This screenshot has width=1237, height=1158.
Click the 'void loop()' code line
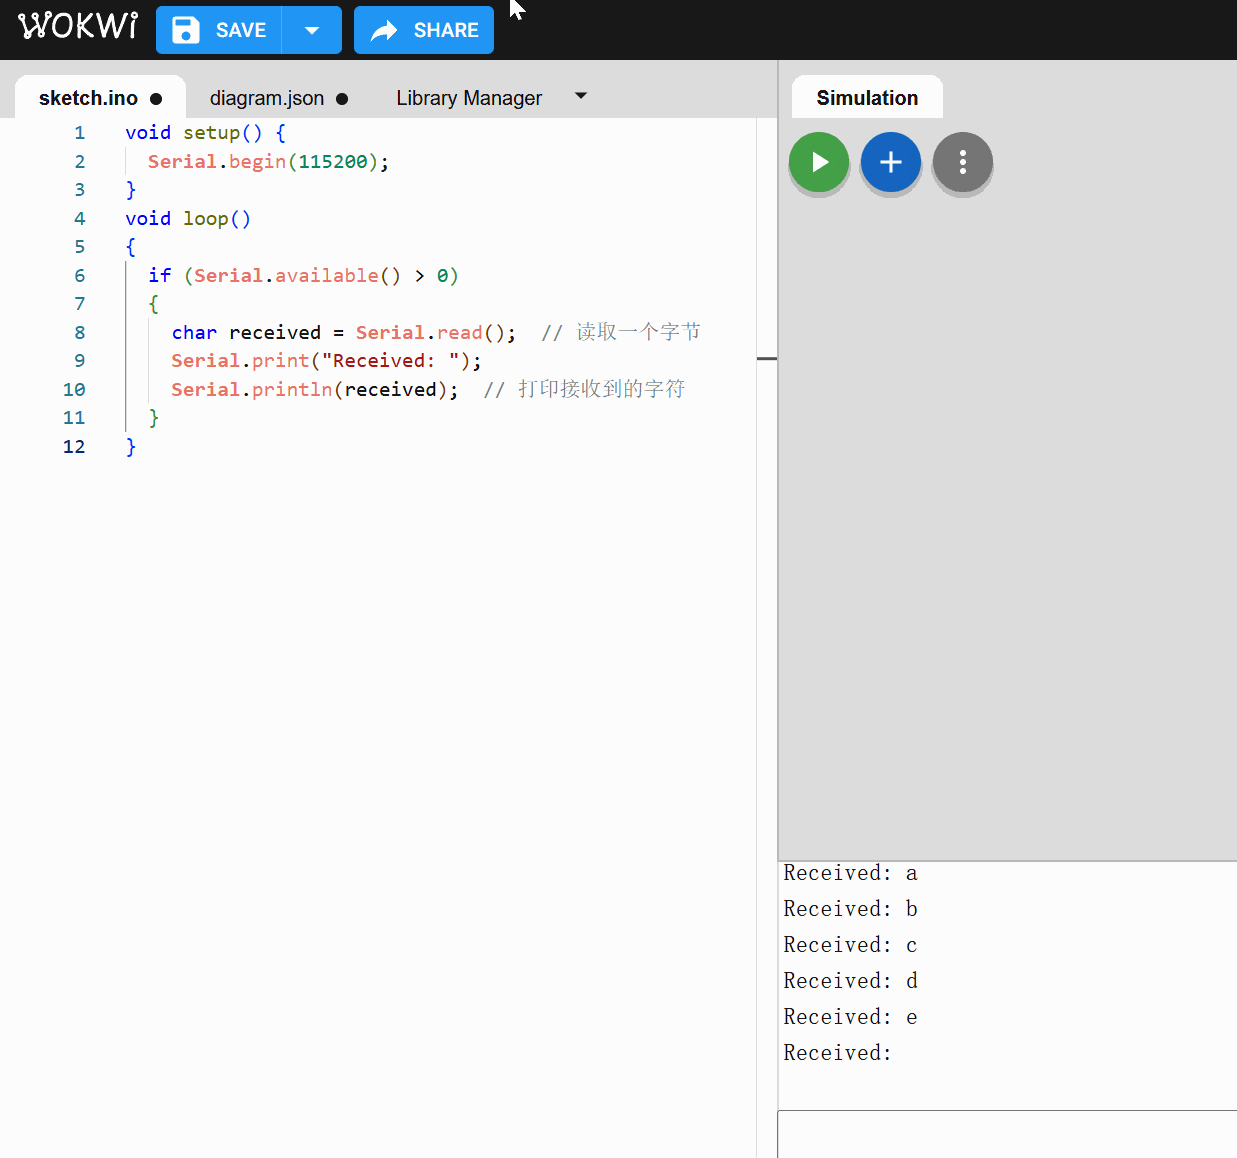(188, 219)
